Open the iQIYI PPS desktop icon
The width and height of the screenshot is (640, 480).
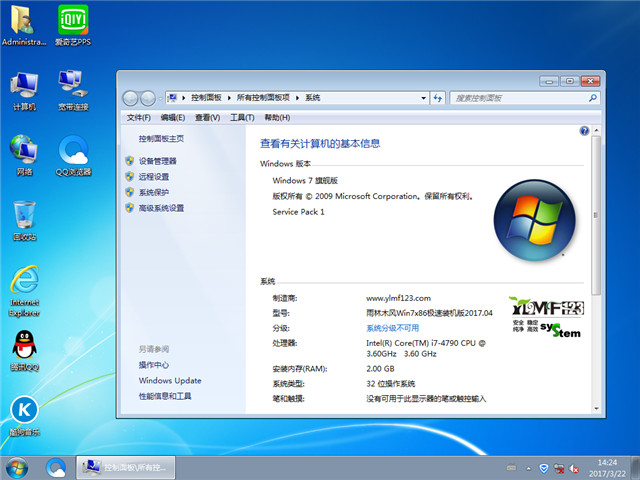(73, 25)
